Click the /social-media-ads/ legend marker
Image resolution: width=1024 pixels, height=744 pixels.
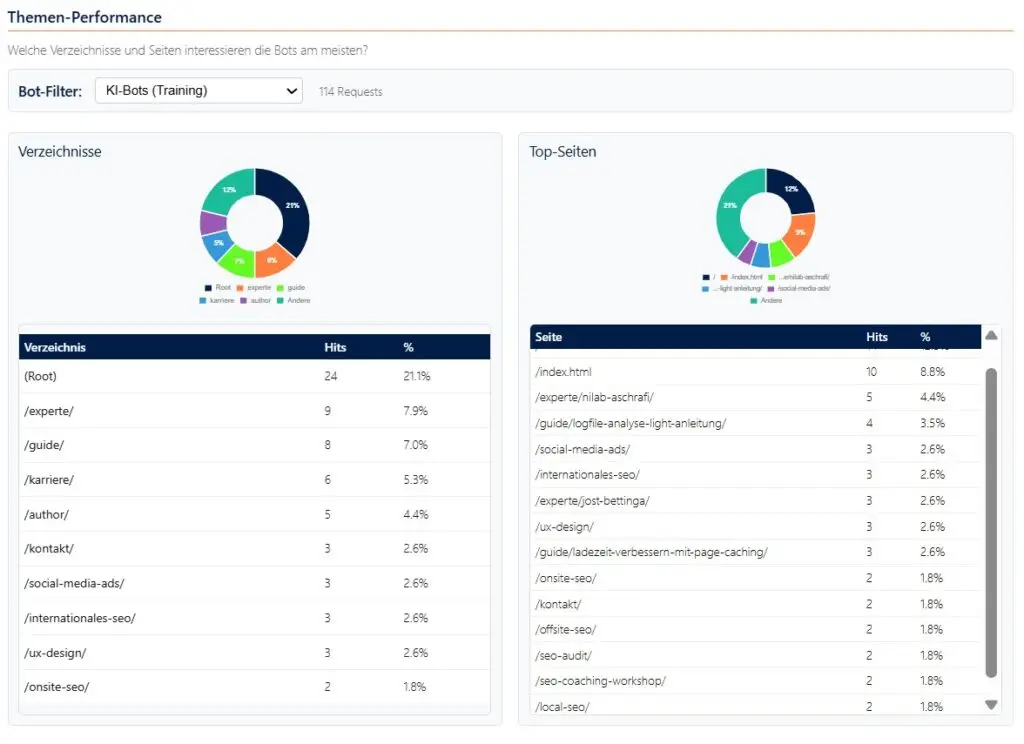click(x=769, y=288)
